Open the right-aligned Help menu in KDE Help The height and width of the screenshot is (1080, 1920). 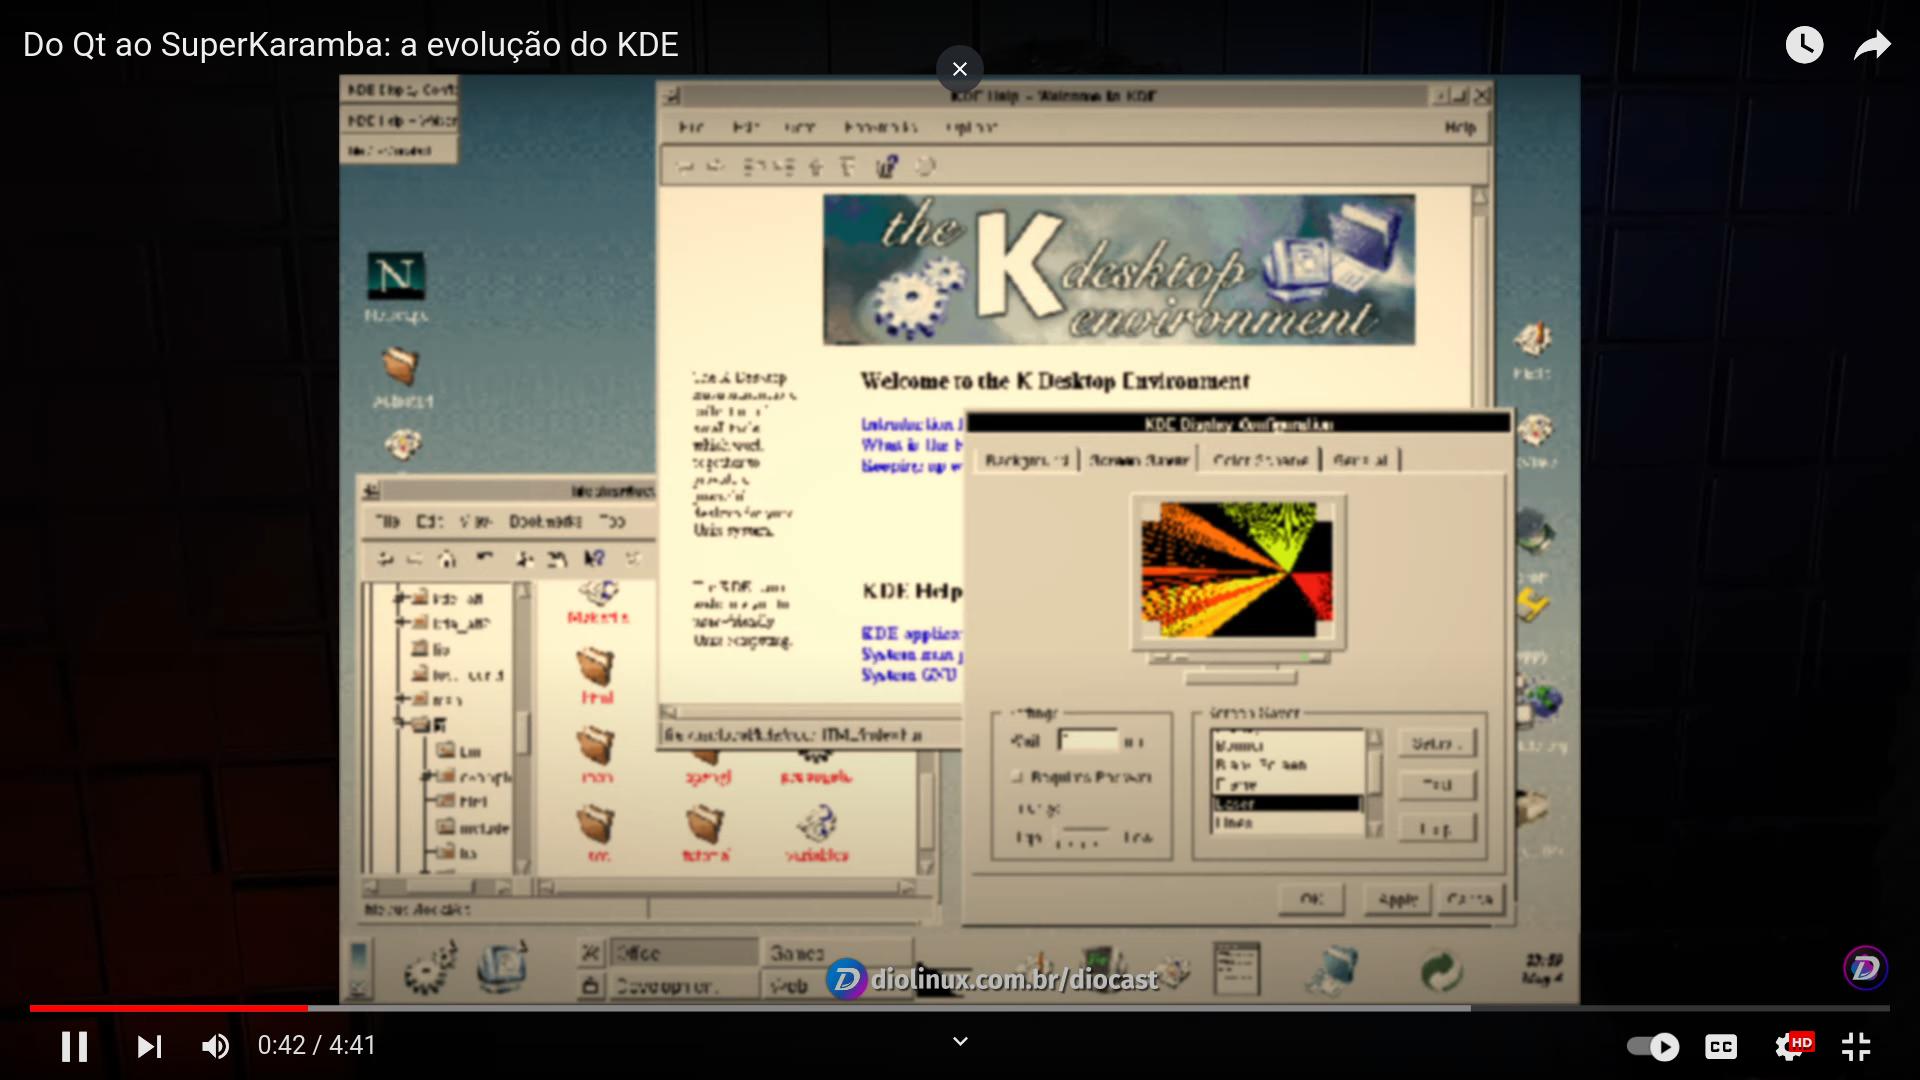(x=1460, y=128)
